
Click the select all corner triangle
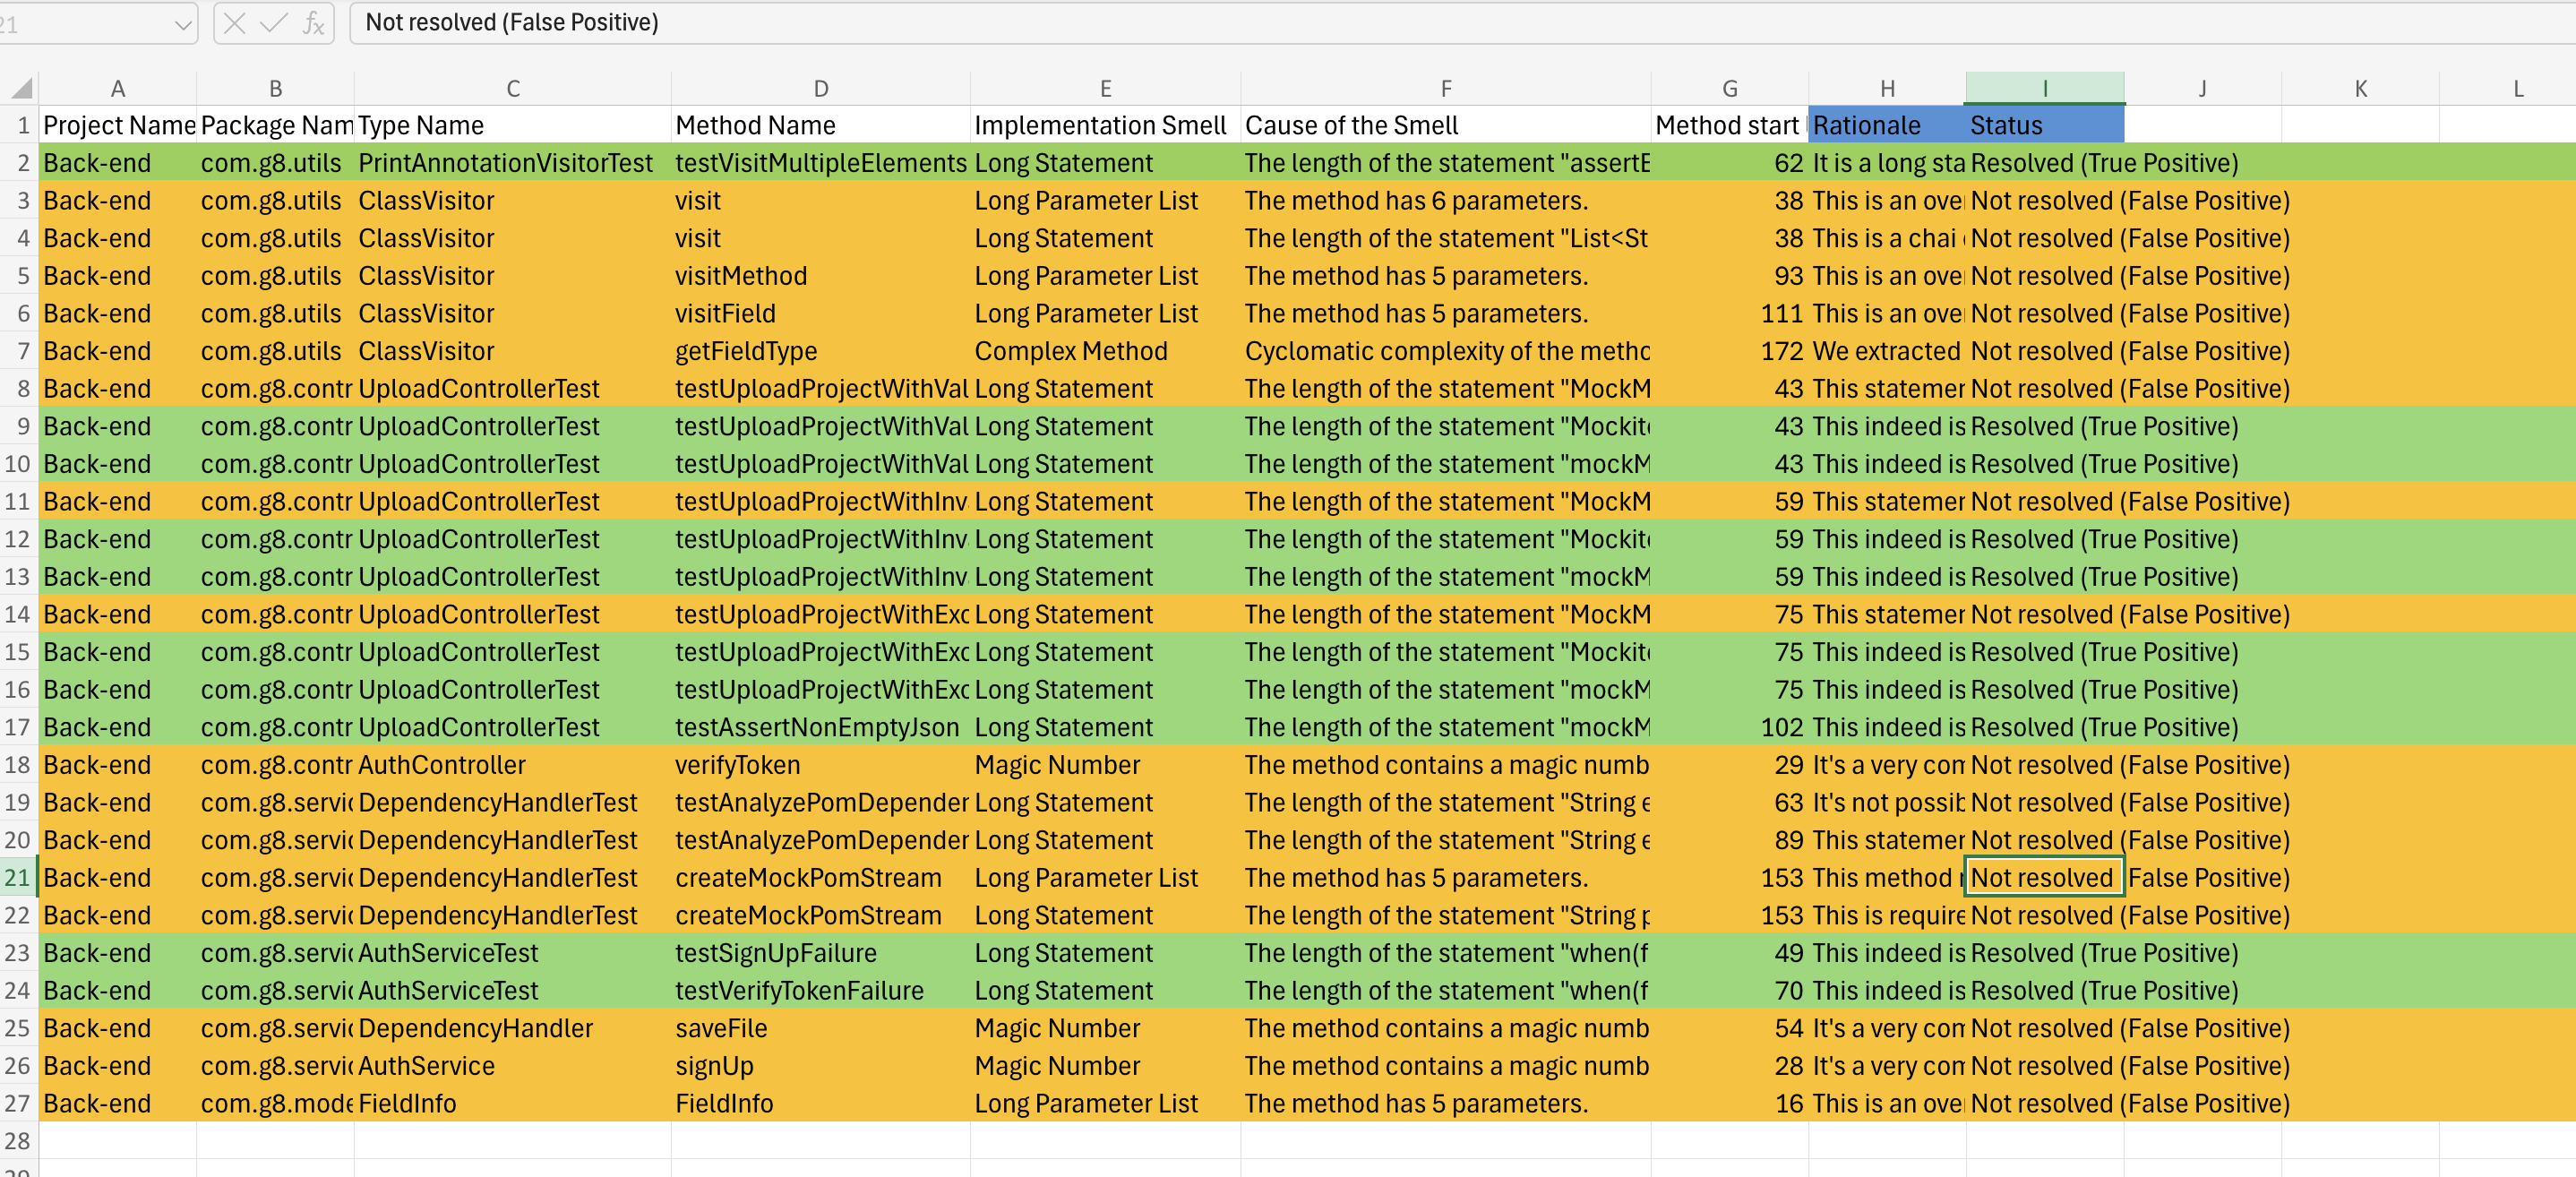coord(22,89)
